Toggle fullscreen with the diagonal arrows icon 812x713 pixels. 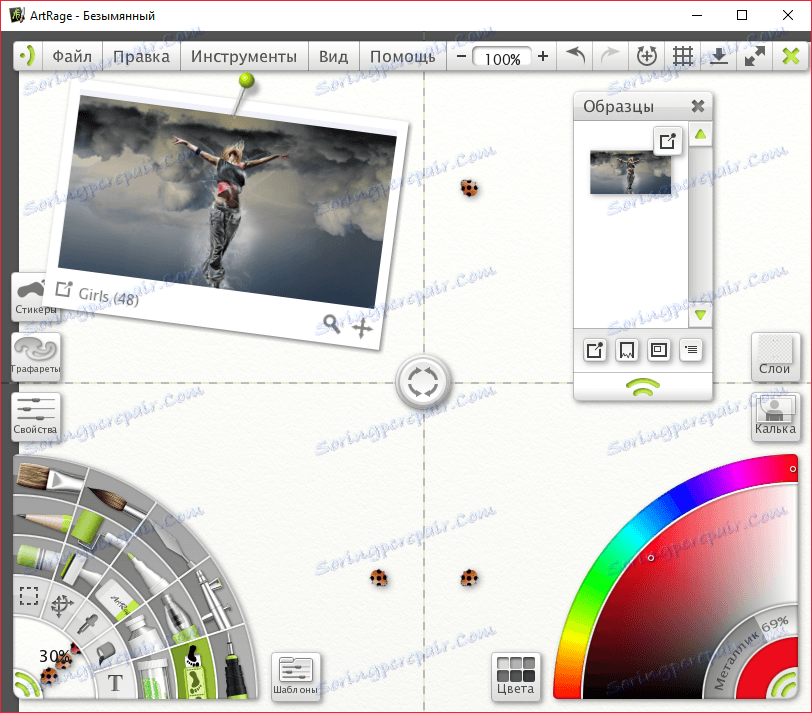pyautogui.click(x=753, y=56)
